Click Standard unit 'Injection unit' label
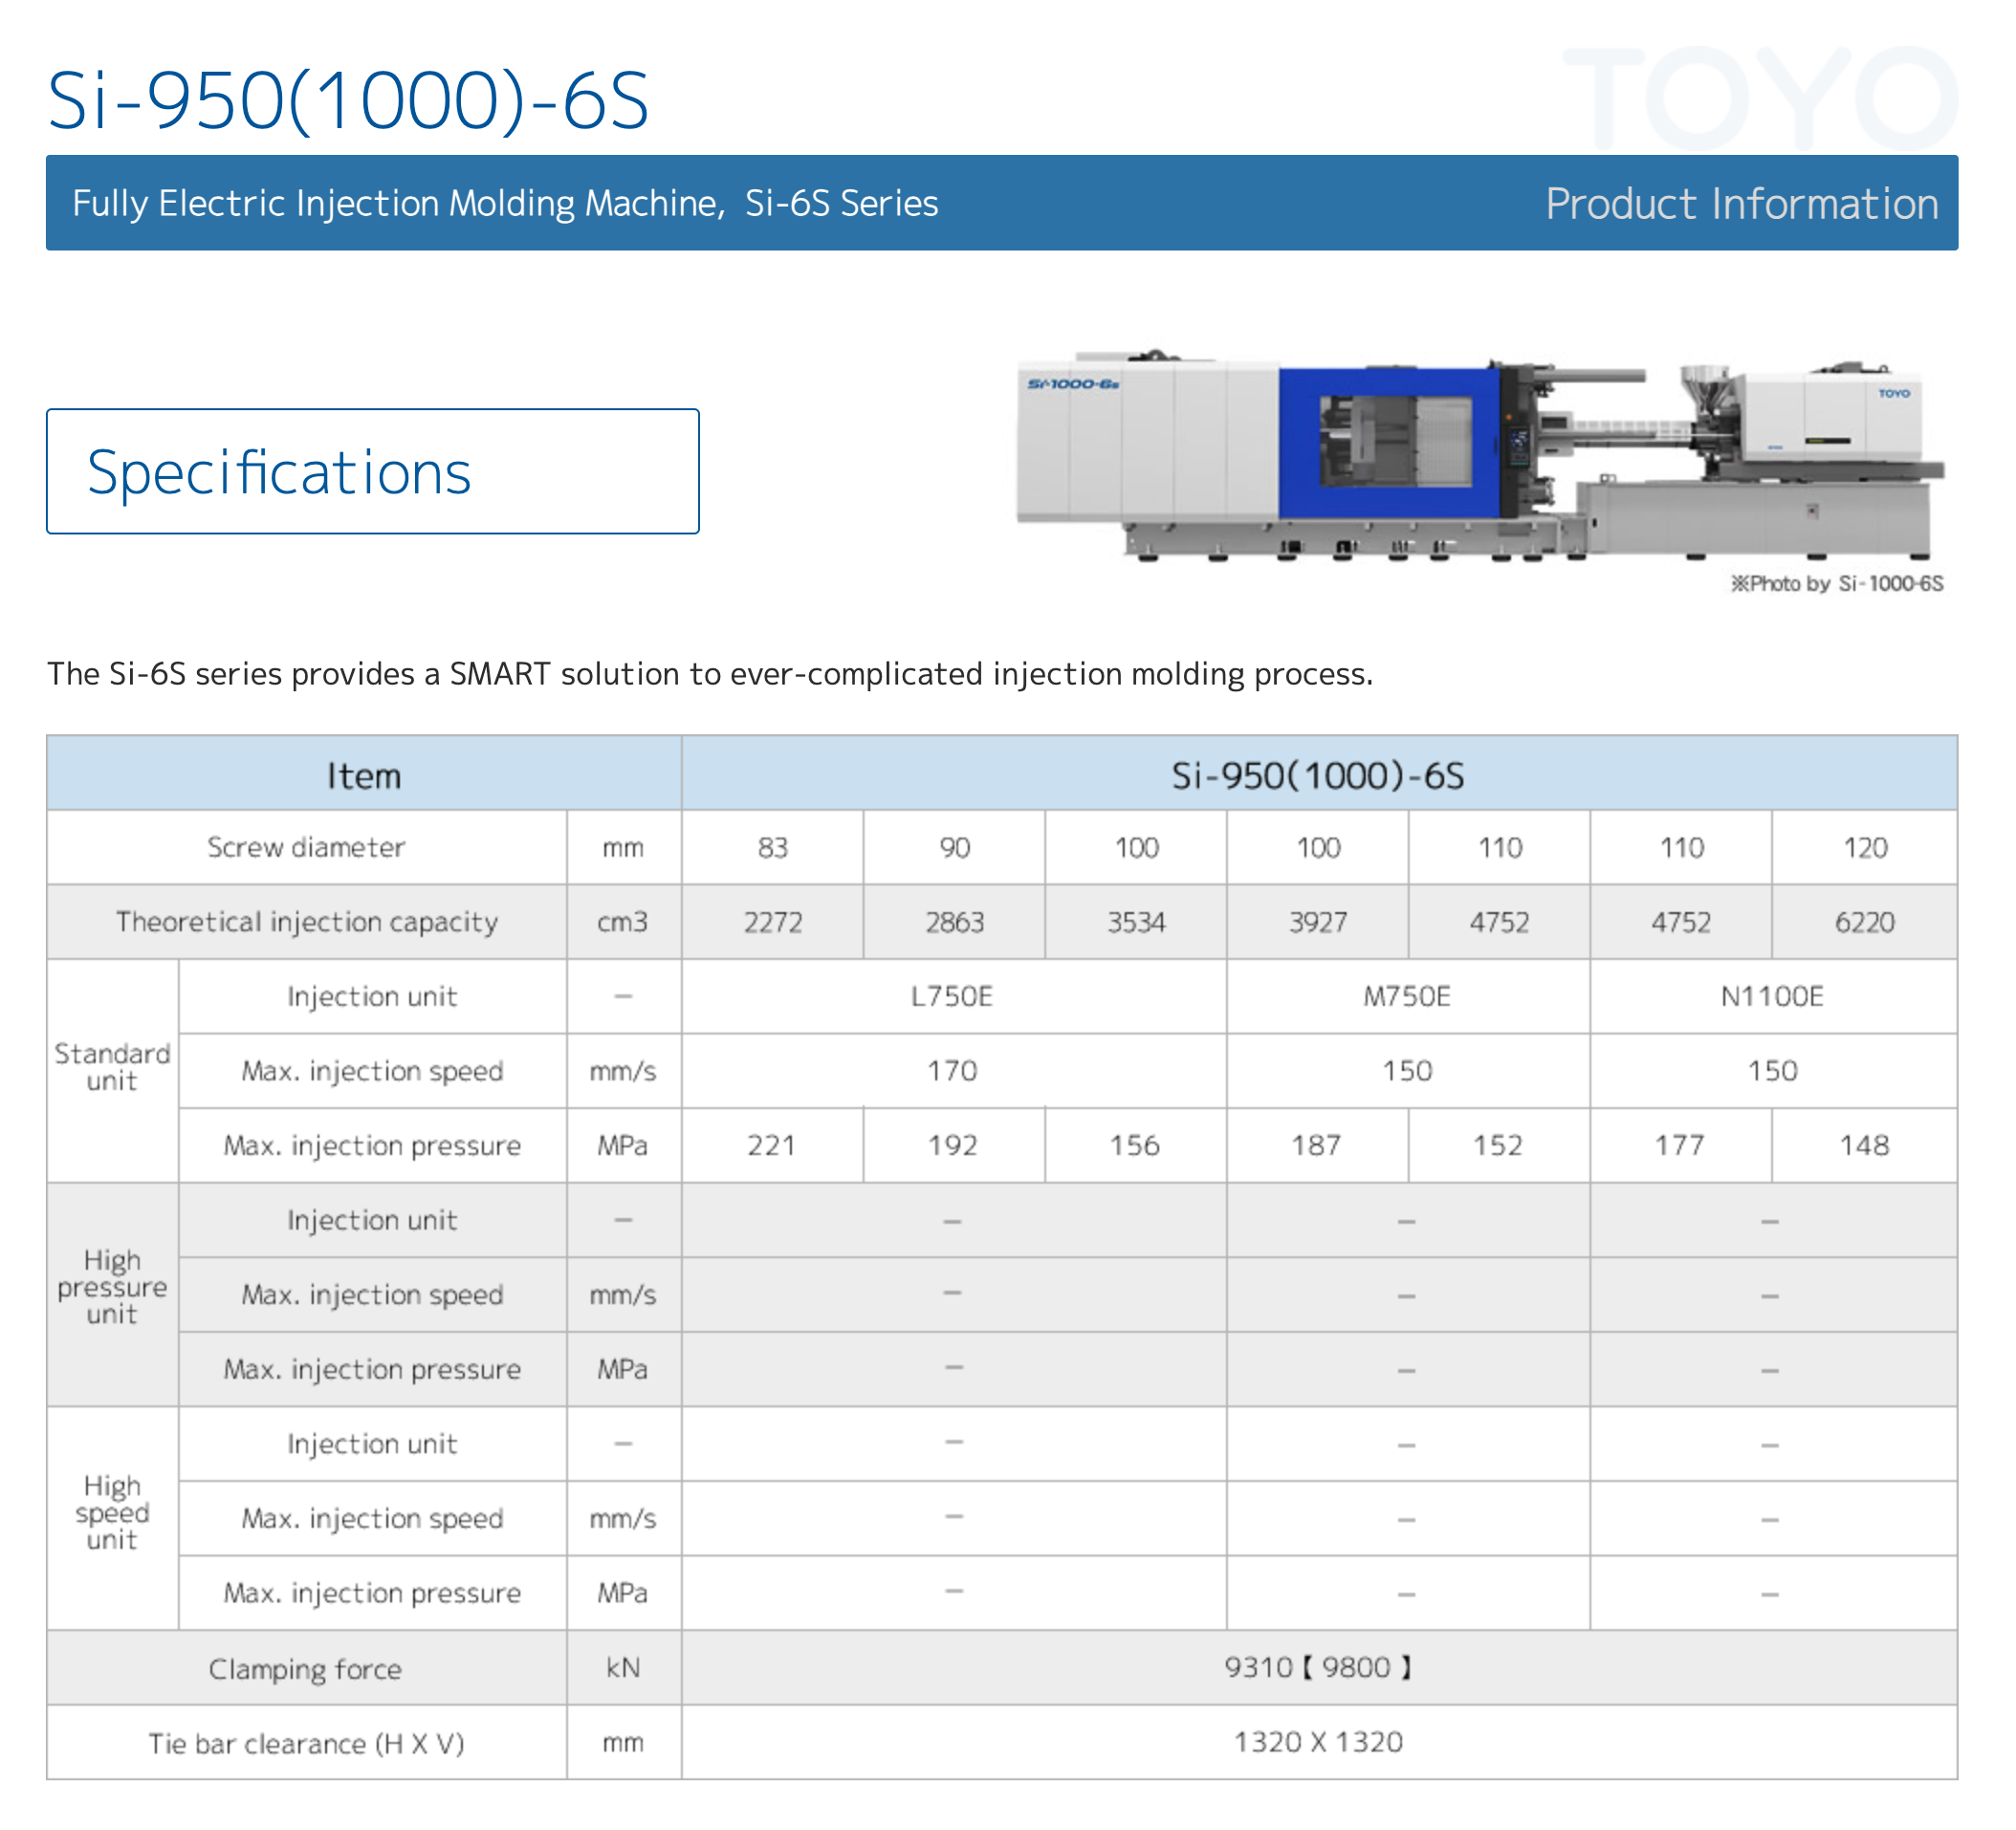Screen dimensions: 2016x1830 coord(372,996)
